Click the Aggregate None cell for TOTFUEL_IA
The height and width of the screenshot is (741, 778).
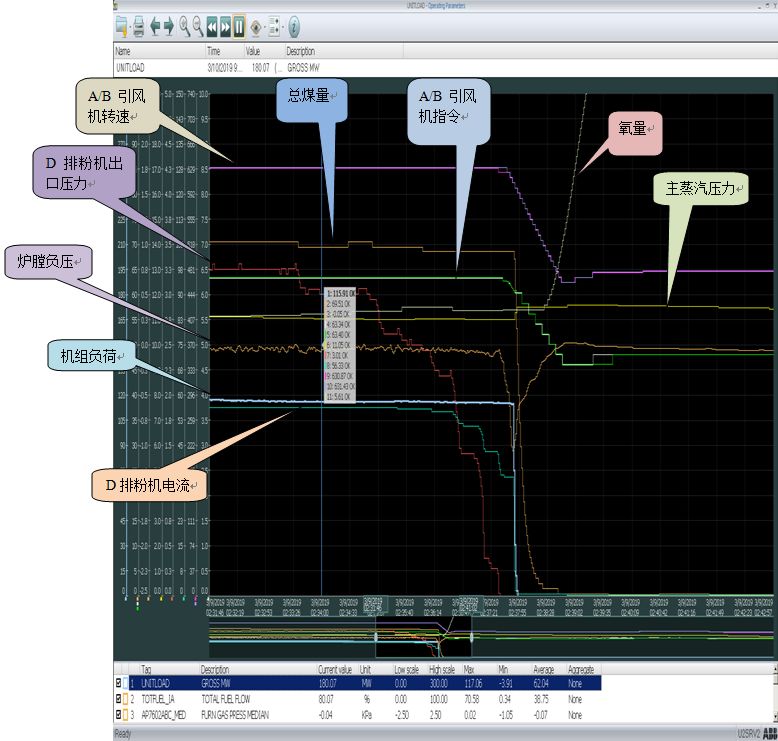pos(575,699)
